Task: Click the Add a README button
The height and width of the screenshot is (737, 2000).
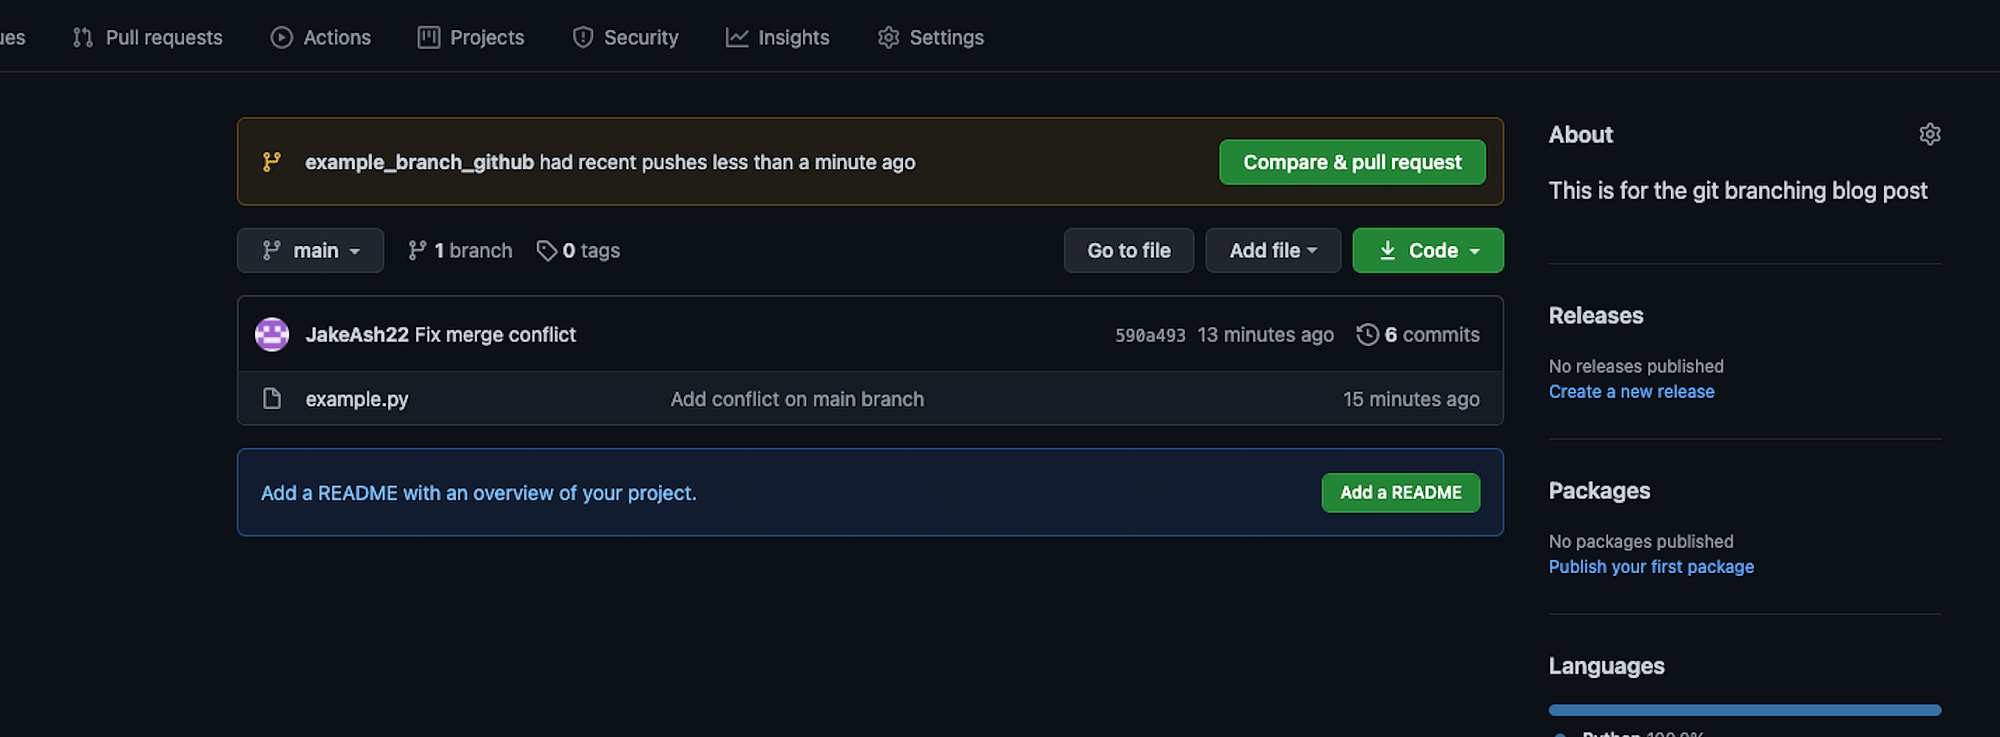Action: tap(1400, 492)
